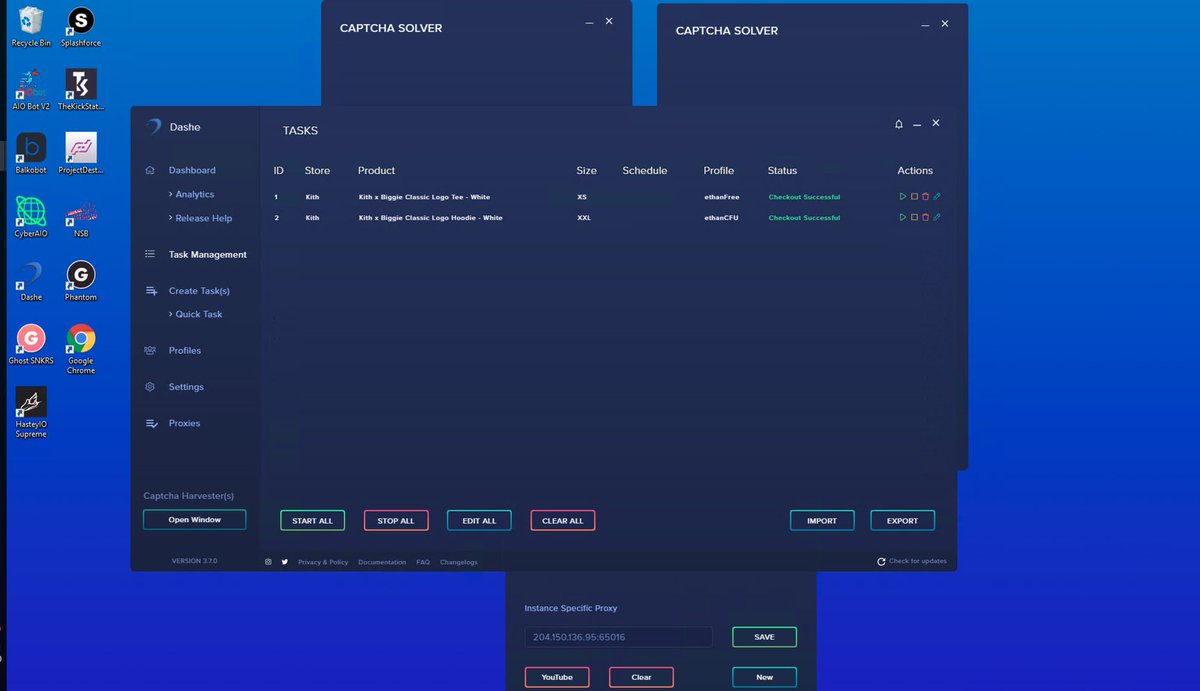The image size is (1200, 691).
Task: Delete task 2 with its trash icon
Action: point(925,217)
